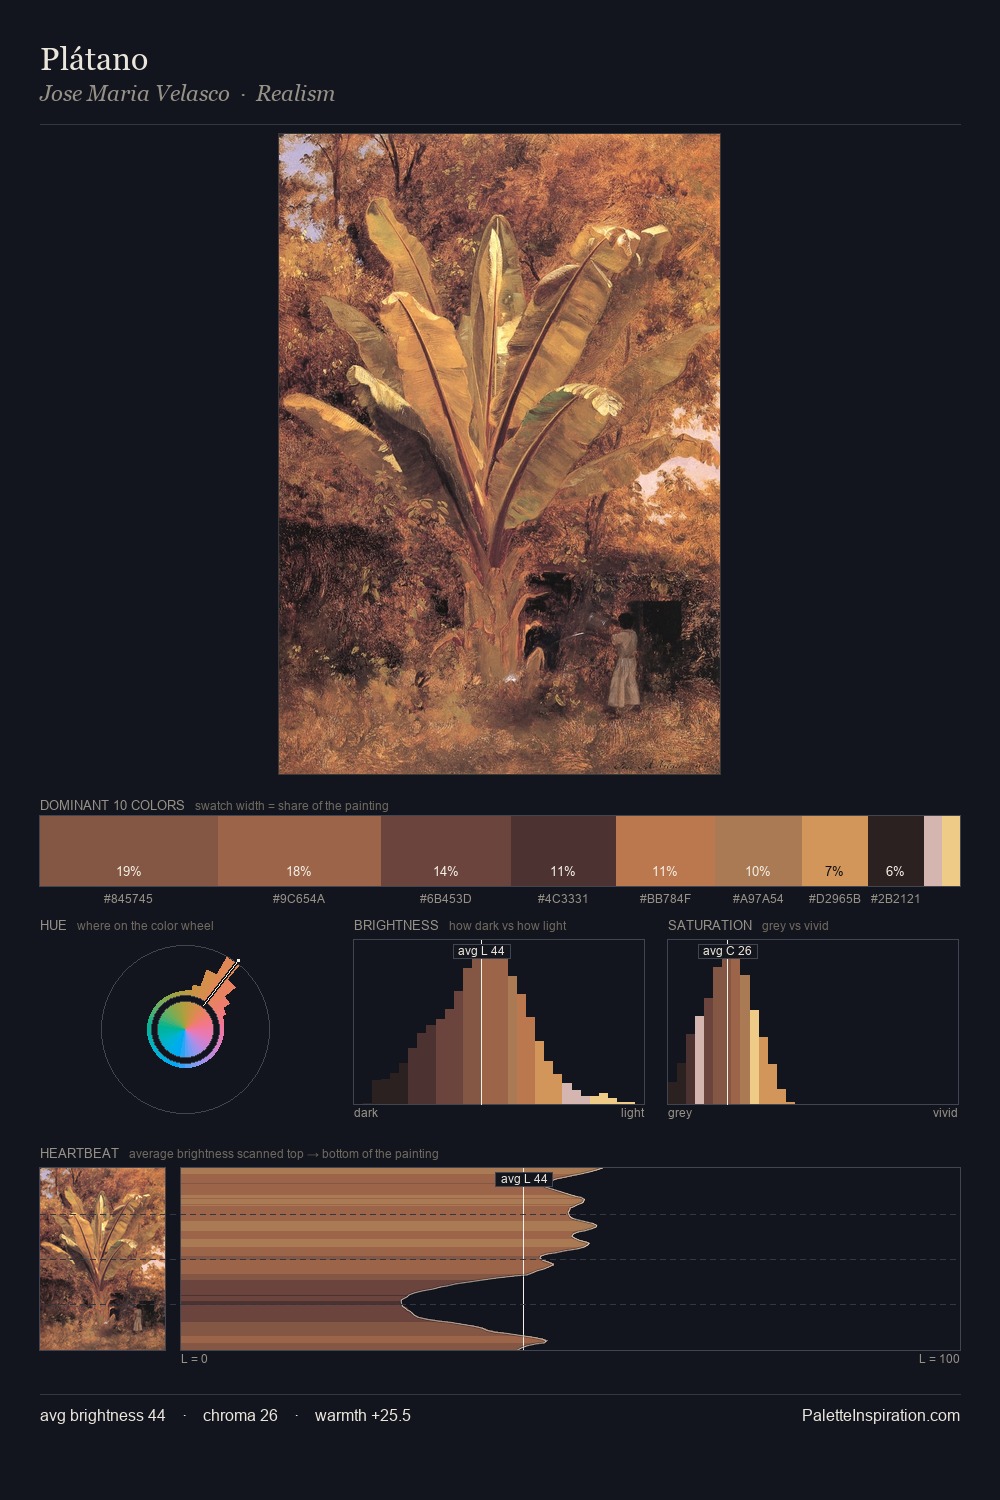Select the #845745 swatch at 19%
This screenshot has height=1500, width=1000.
(x=129, y=851)
